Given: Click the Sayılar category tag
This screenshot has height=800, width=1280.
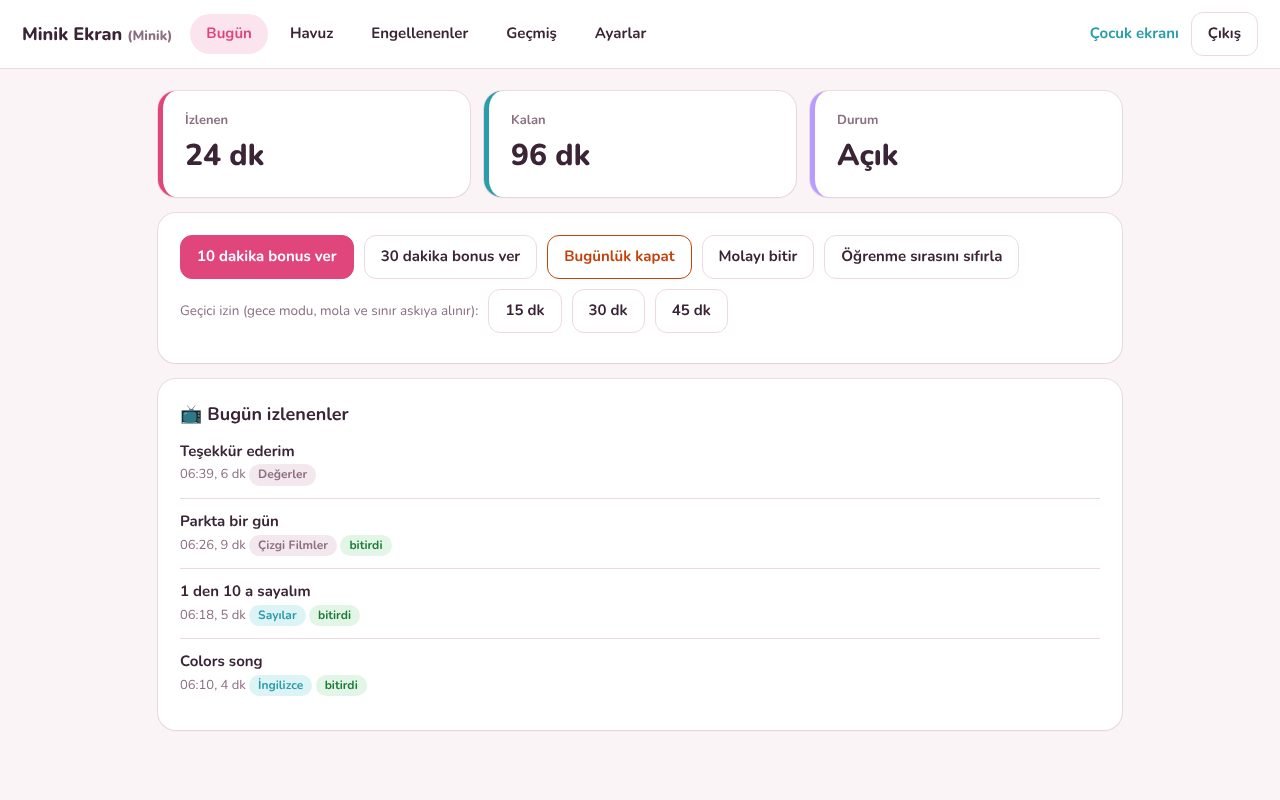Looking at the screenshot, I should click(277, 615).
